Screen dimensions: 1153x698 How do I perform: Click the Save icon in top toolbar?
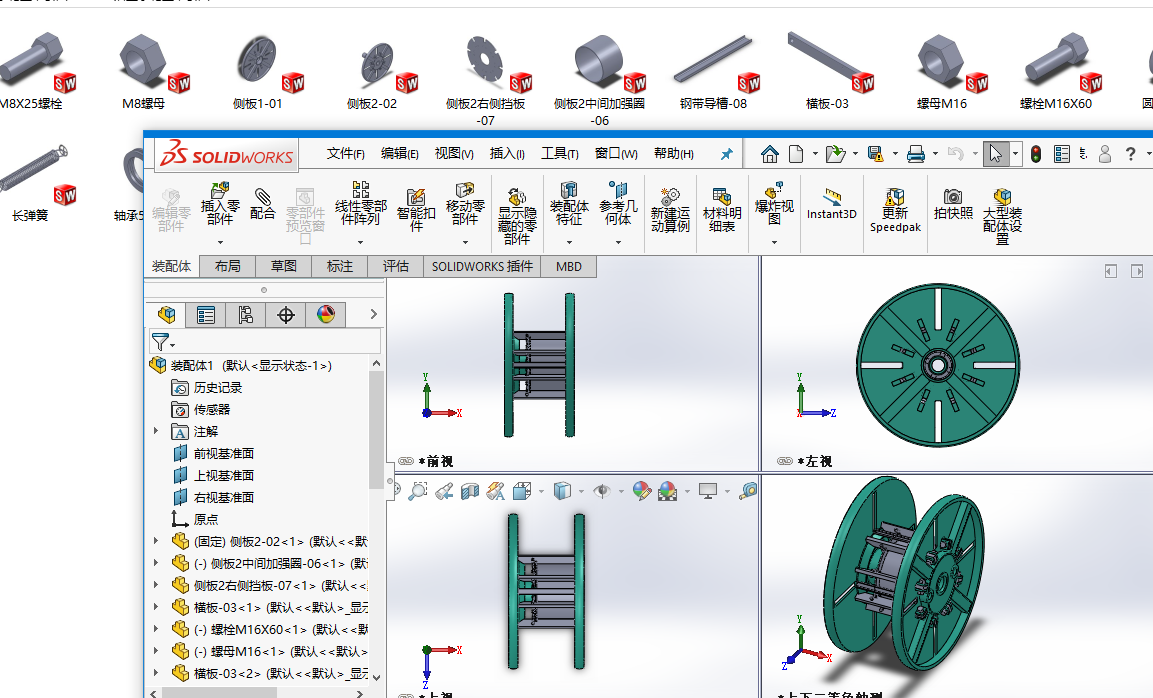tap(875, 154)
